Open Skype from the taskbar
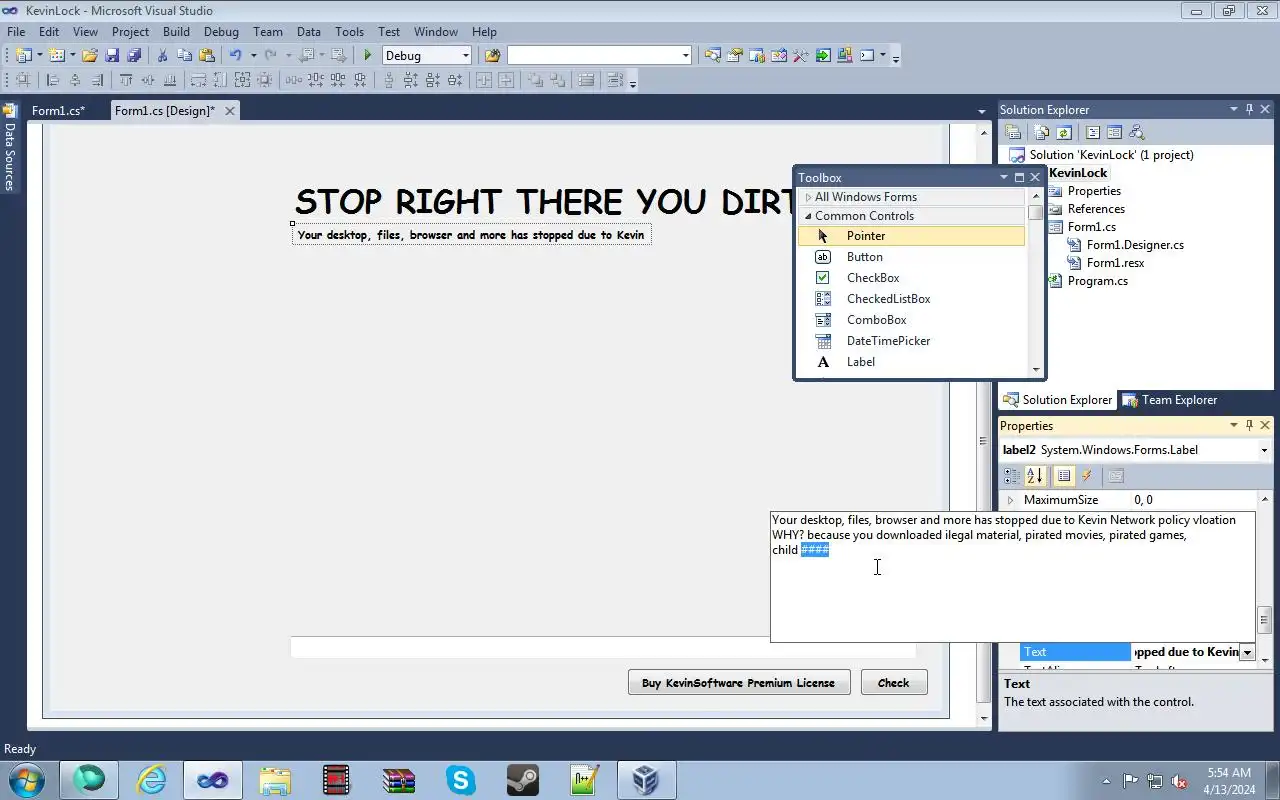The width and height of the screenshot is (1280, 800). coord(461,780)
